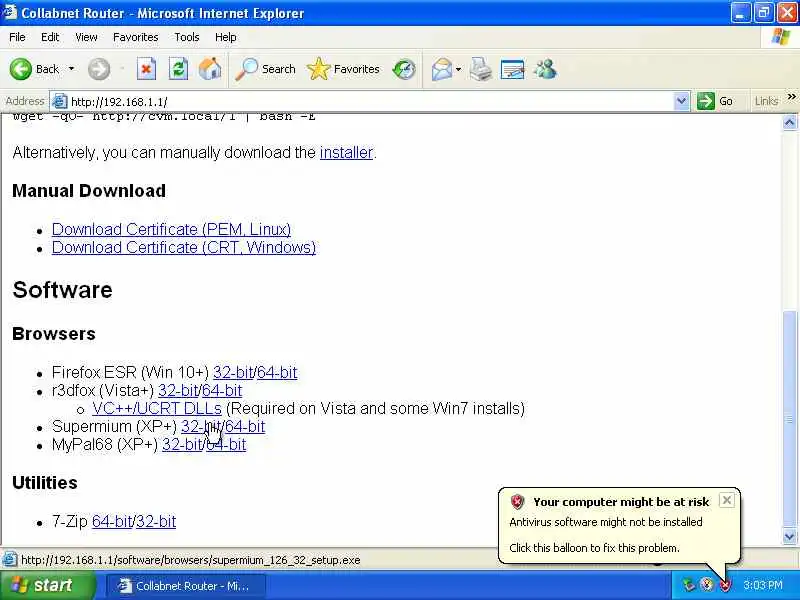Click the Edit page toolbar icon

pos(512,69)
